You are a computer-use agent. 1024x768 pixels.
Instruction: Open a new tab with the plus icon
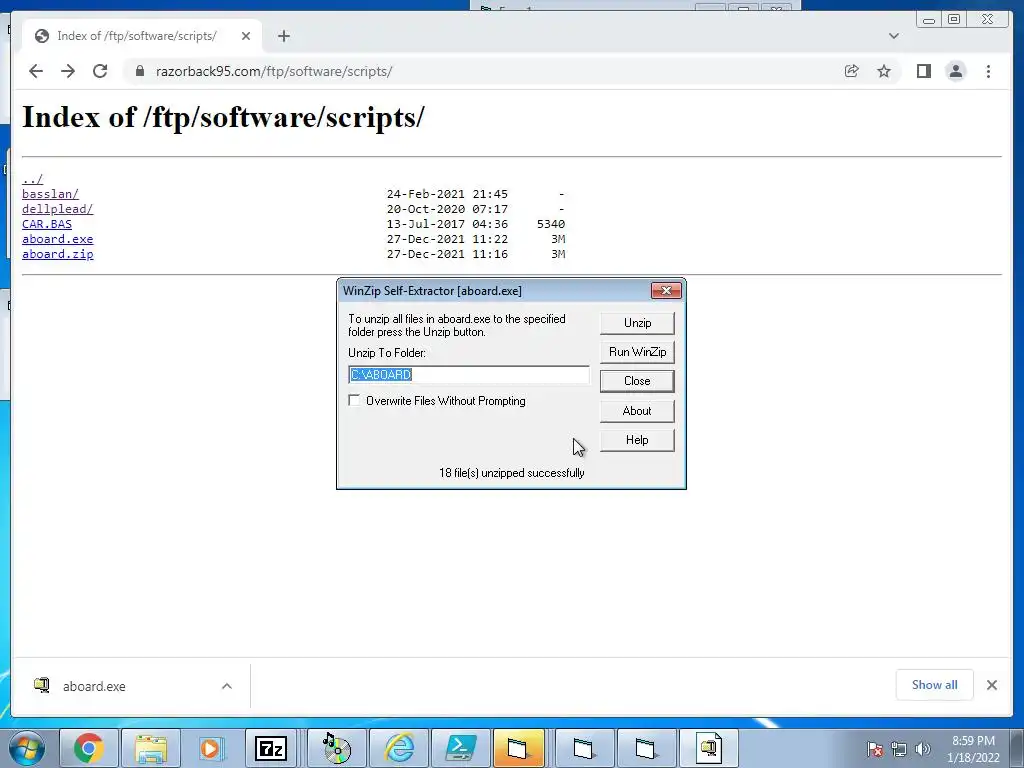click(x=283, y=36)
